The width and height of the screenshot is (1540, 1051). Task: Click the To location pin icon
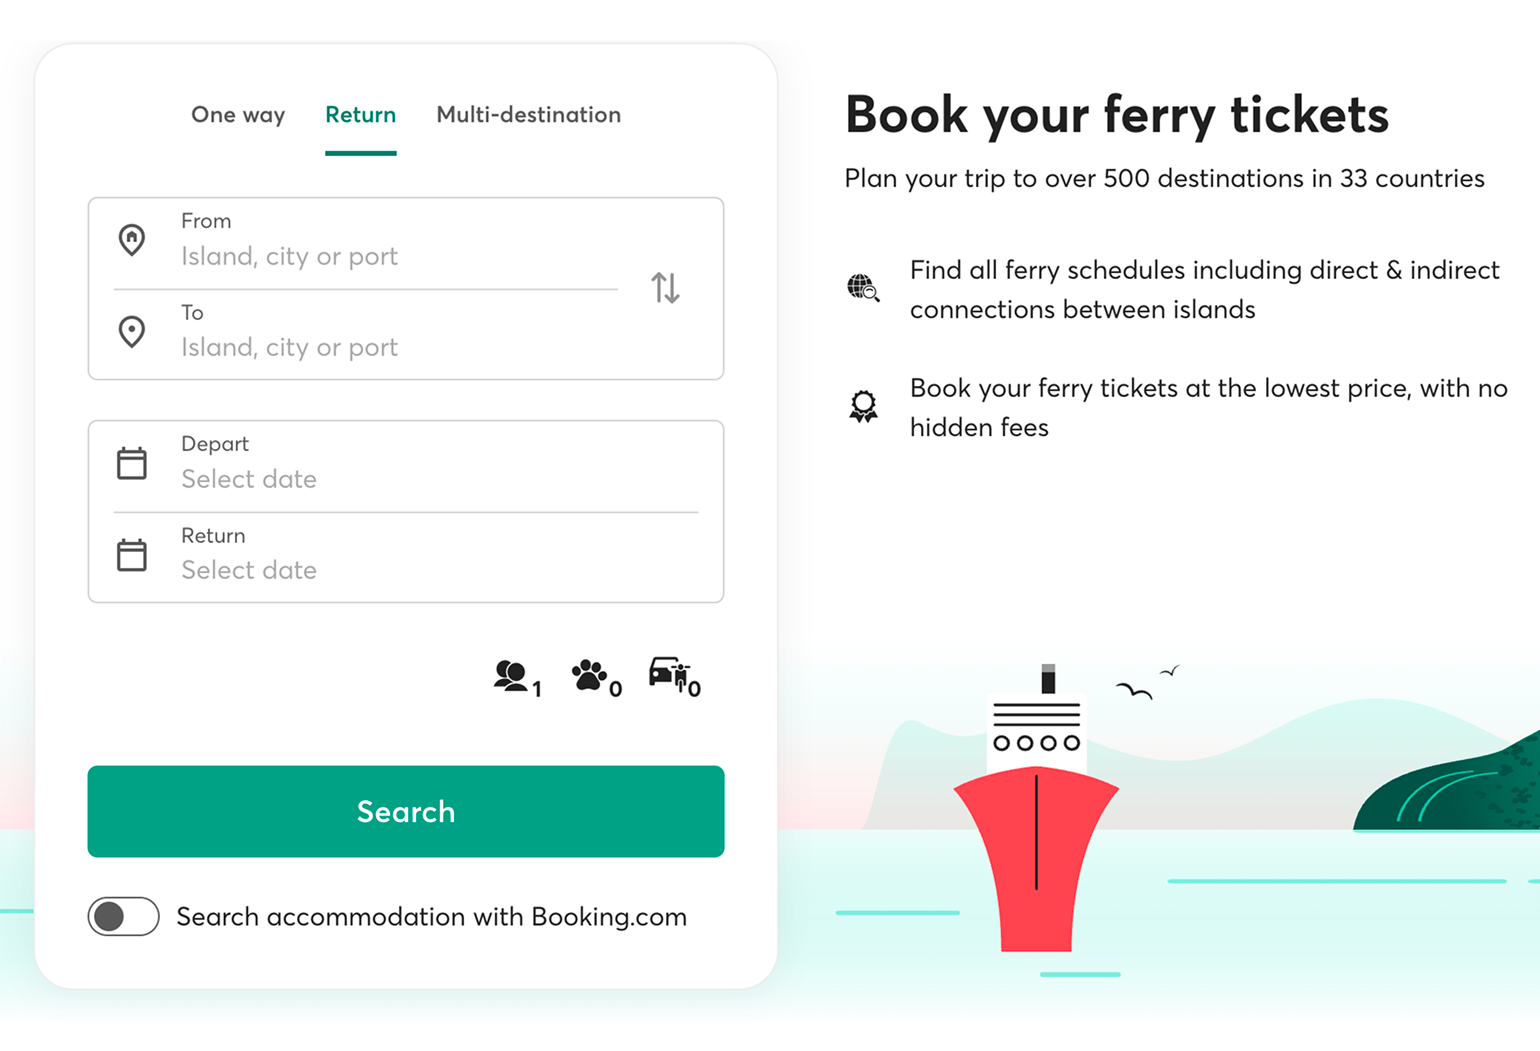click(133, 331)
